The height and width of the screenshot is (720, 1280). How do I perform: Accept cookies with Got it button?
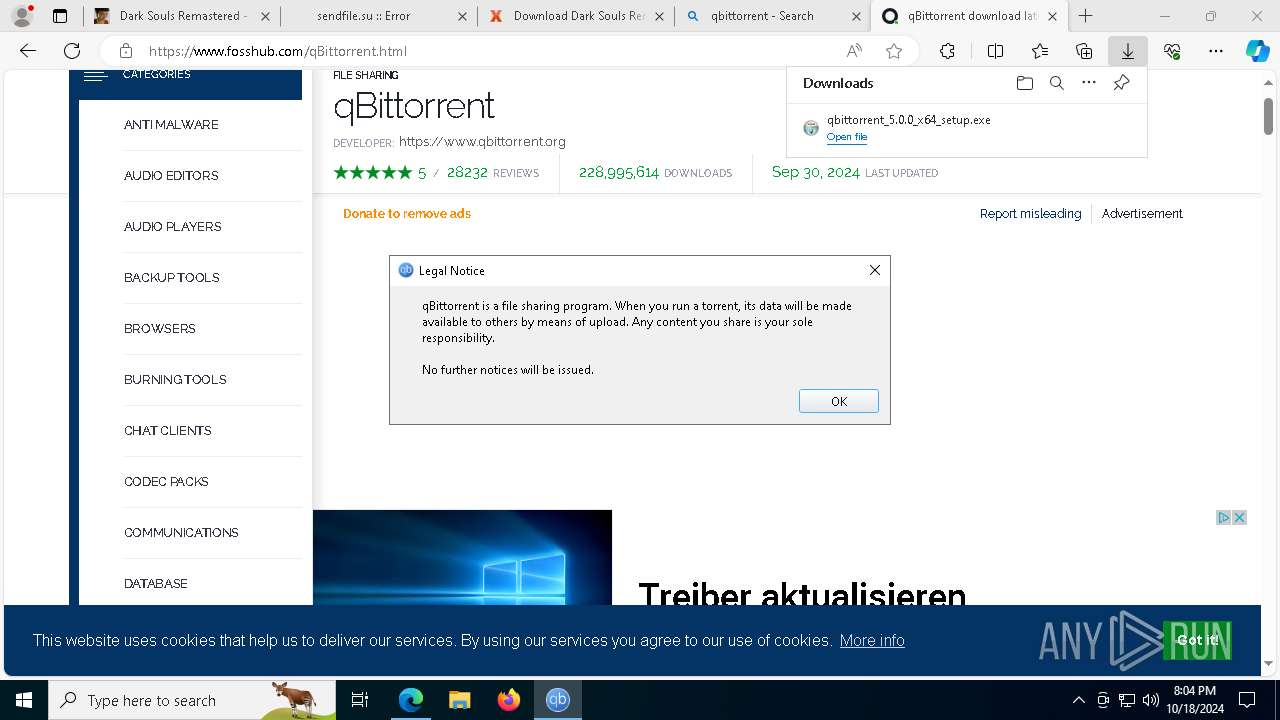click(1197, 640)
